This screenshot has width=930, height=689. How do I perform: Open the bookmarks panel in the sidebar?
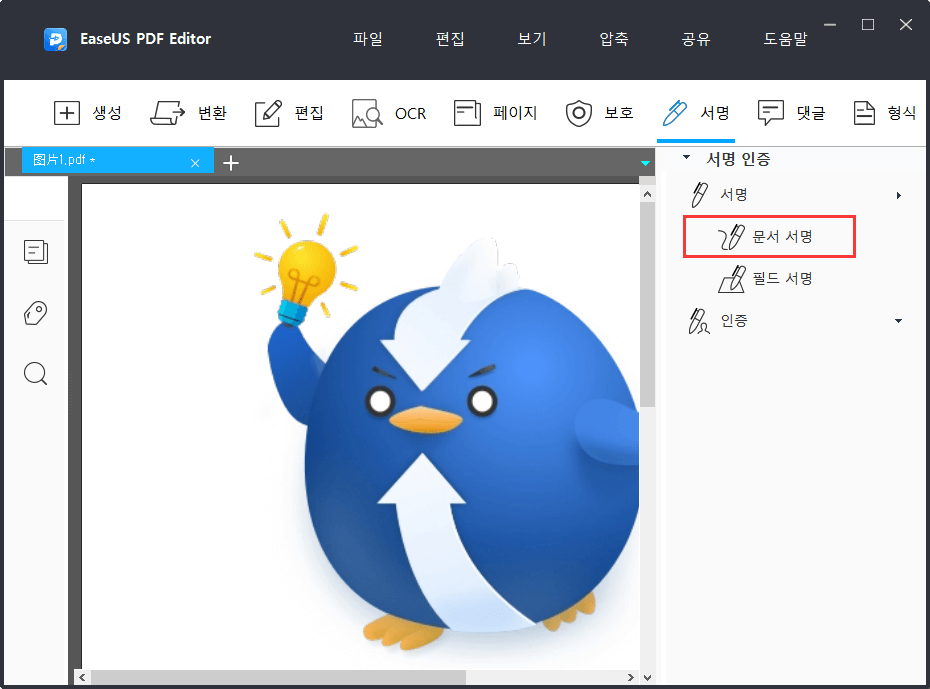36,313
